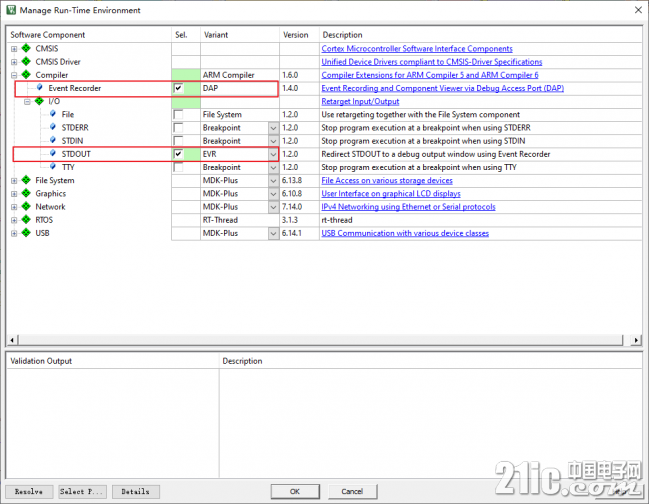
Task: Enable the TTY checkbox
Action: point(178,167)
